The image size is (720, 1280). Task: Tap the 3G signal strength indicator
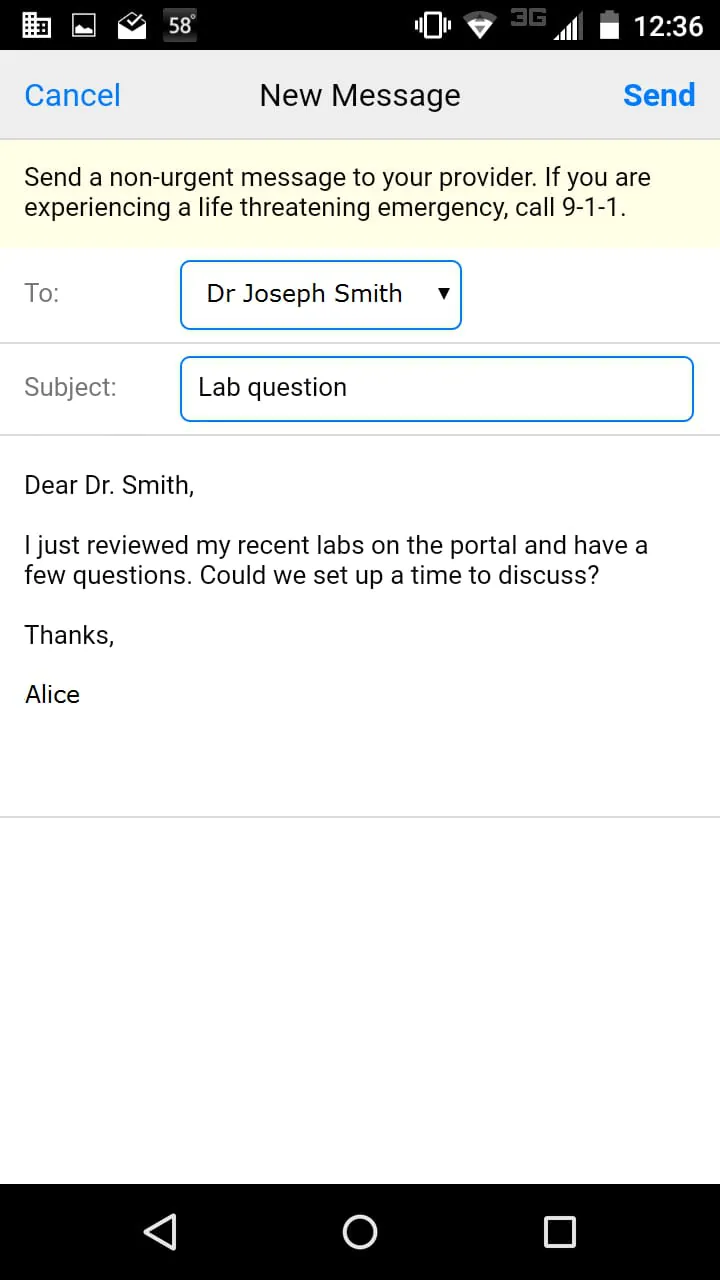[x=547, y=25]
